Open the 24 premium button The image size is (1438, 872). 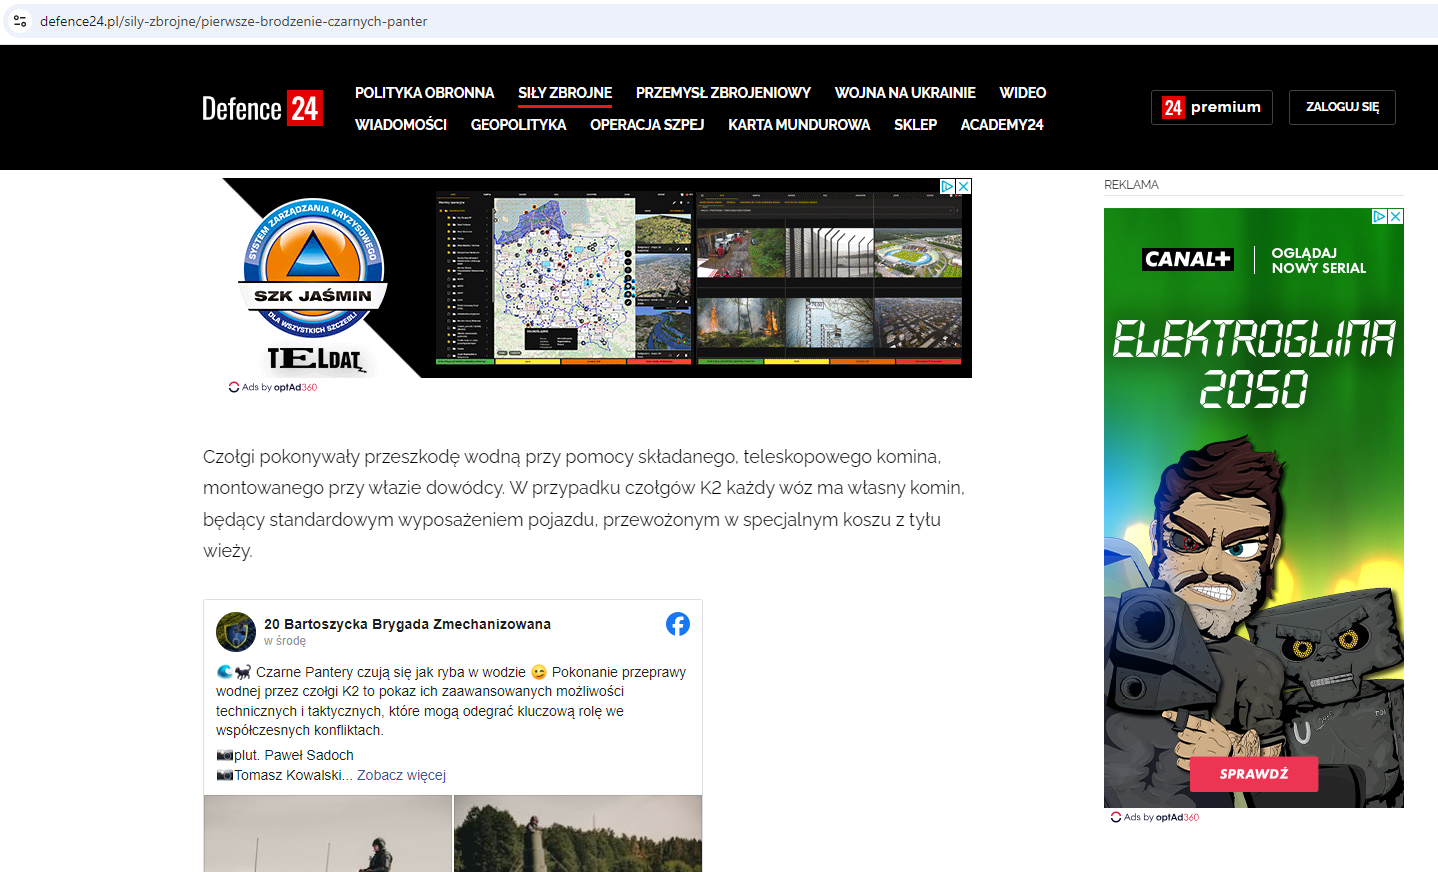coord(1211,107)
